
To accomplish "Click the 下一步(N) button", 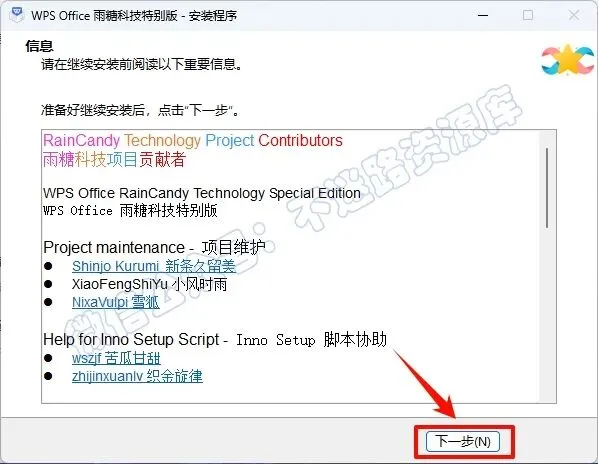I will [x=463, y=442].
